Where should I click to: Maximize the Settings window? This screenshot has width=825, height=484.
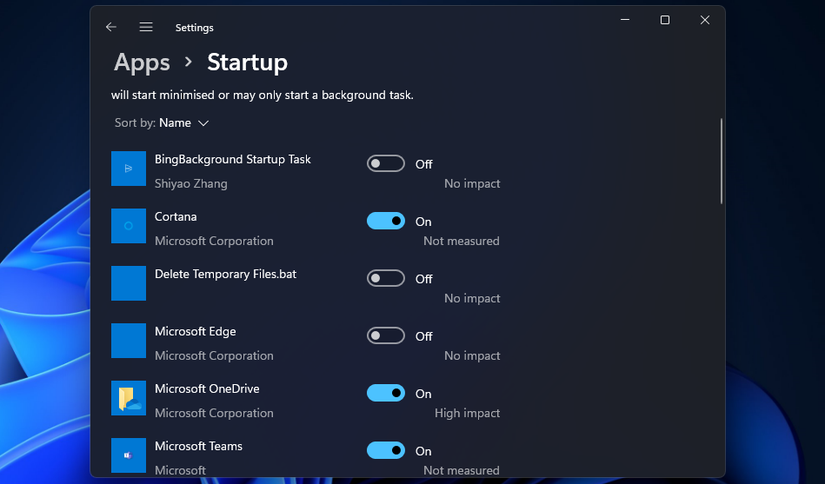(665, 20)
